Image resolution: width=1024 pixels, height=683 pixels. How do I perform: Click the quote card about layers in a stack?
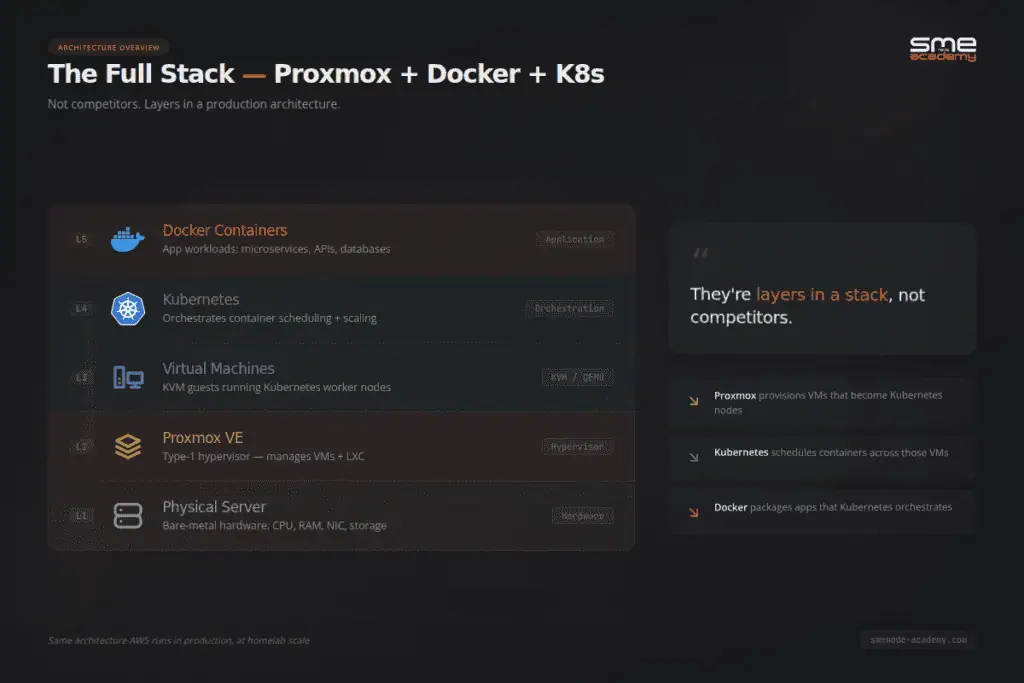[822, 288]
